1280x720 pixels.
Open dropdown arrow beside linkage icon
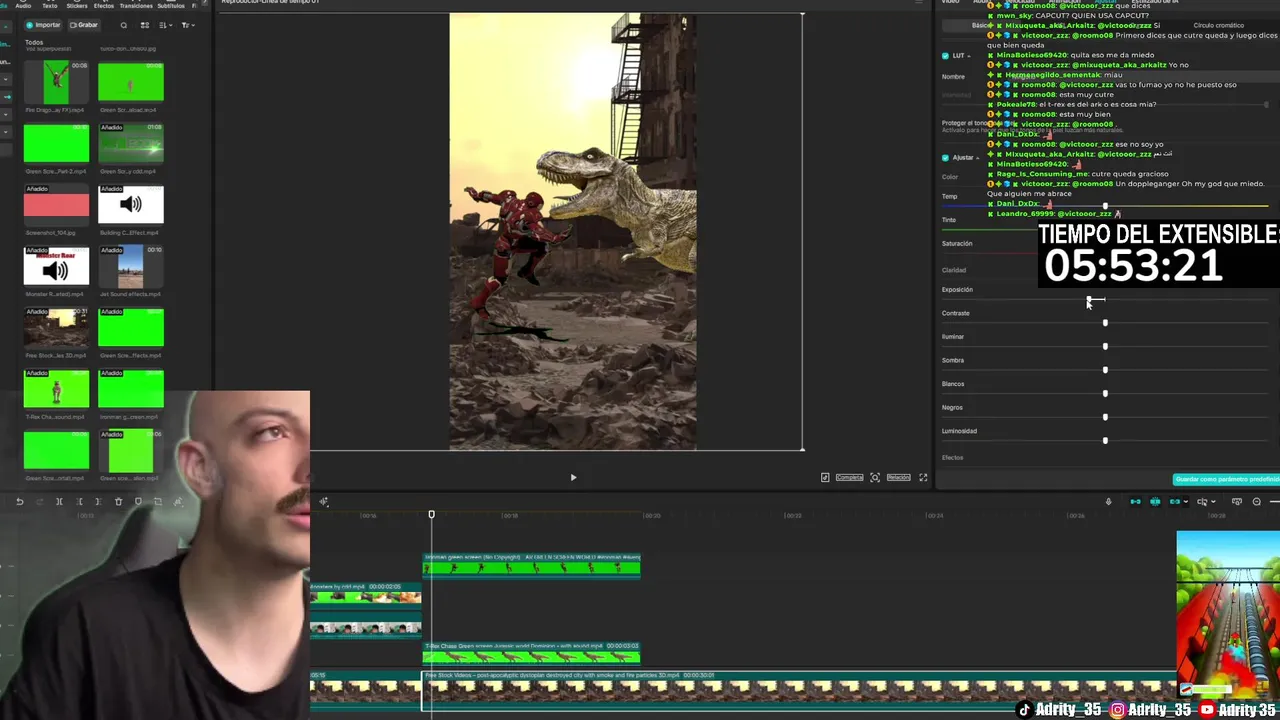tap(1186, 502)
